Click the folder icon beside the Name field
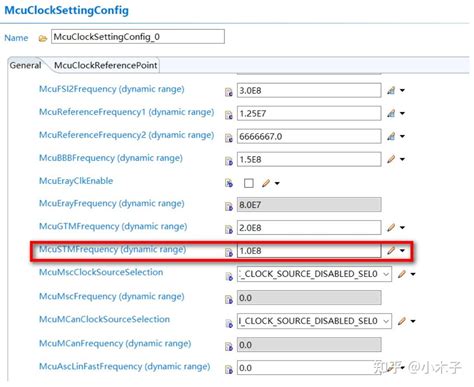474x387 pixels. click(43, 39)
